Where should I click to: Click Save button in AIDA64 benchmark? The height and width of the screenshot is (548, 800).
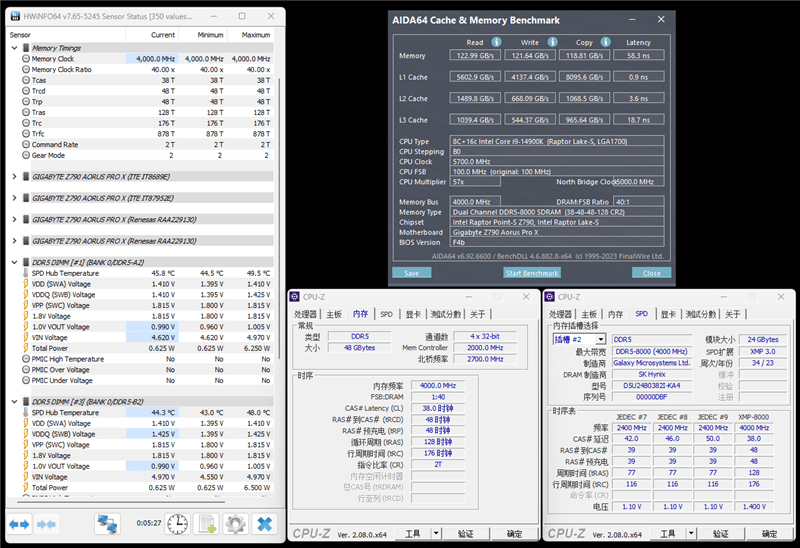[x=411, y=273]
